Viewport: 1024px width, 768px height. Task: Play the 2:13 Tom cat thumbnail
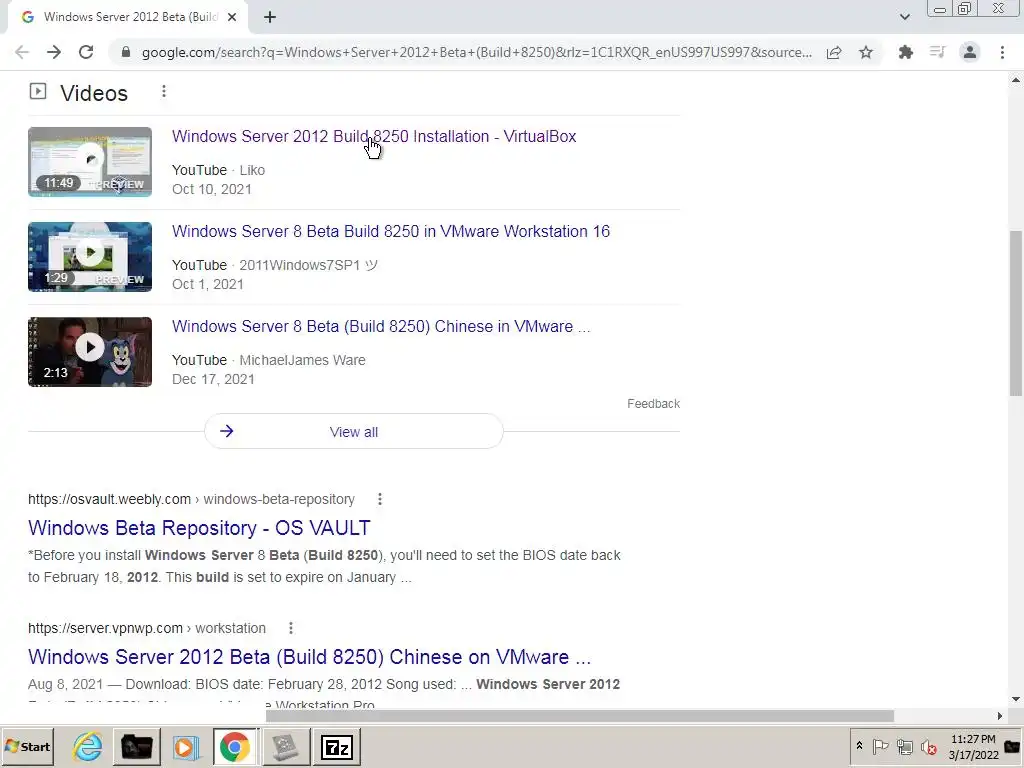click(x=90, y=352)
